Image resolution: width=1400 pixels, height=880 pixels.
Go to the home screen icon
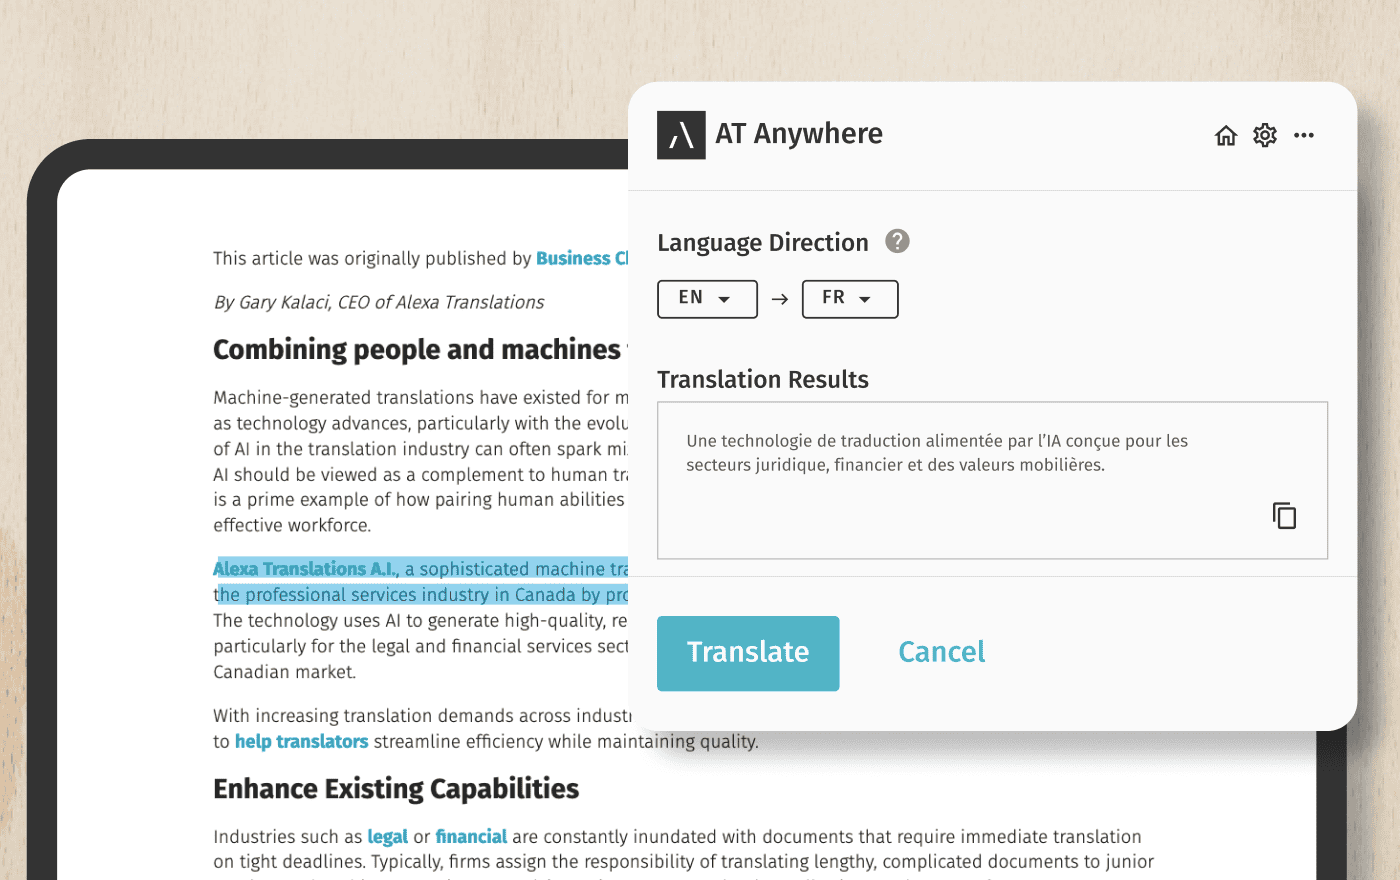point(1226,135)
